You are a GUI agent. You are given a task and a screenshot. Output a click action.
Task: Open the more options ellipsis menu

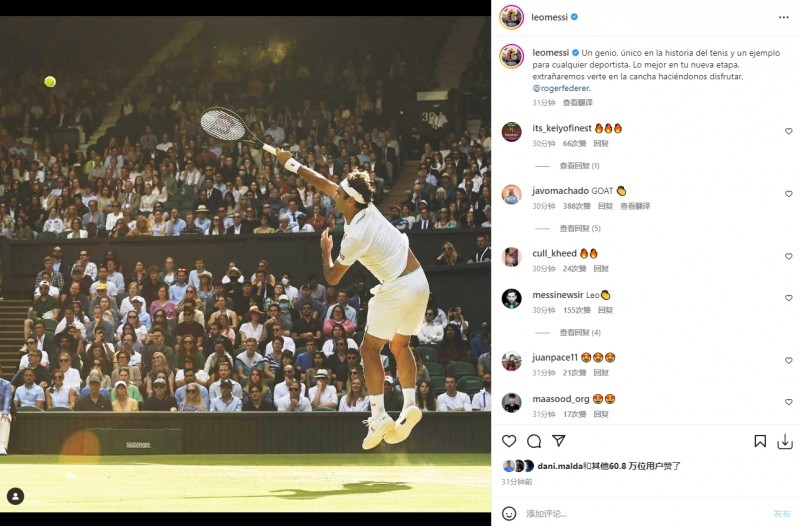click(784, 17)
